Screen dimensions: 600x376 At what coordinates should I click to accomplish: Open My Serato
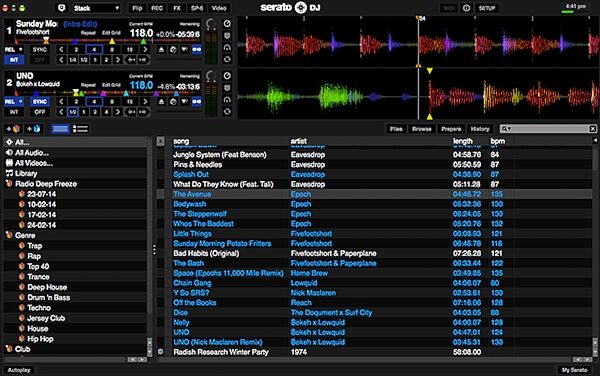pos(574,370)
